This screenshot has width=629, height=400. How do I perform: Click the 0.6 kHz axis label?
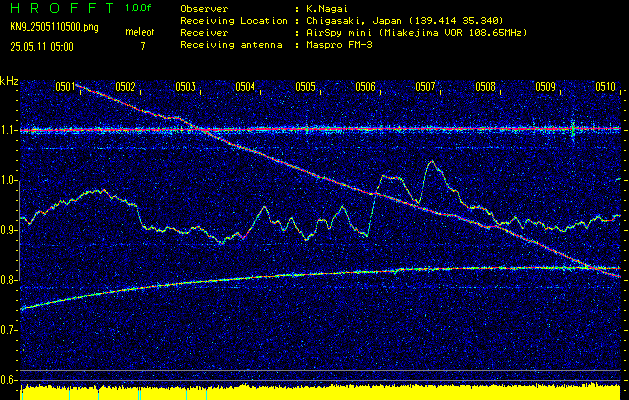click(8, 380)
